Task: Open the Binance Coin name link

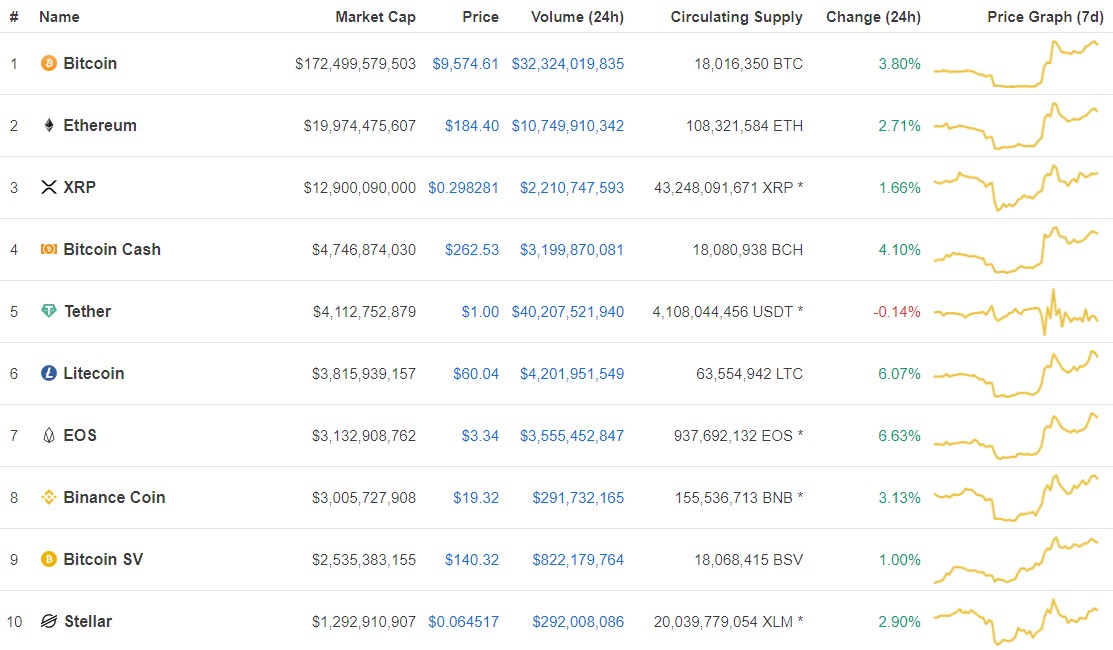Action: pos(114,497)
